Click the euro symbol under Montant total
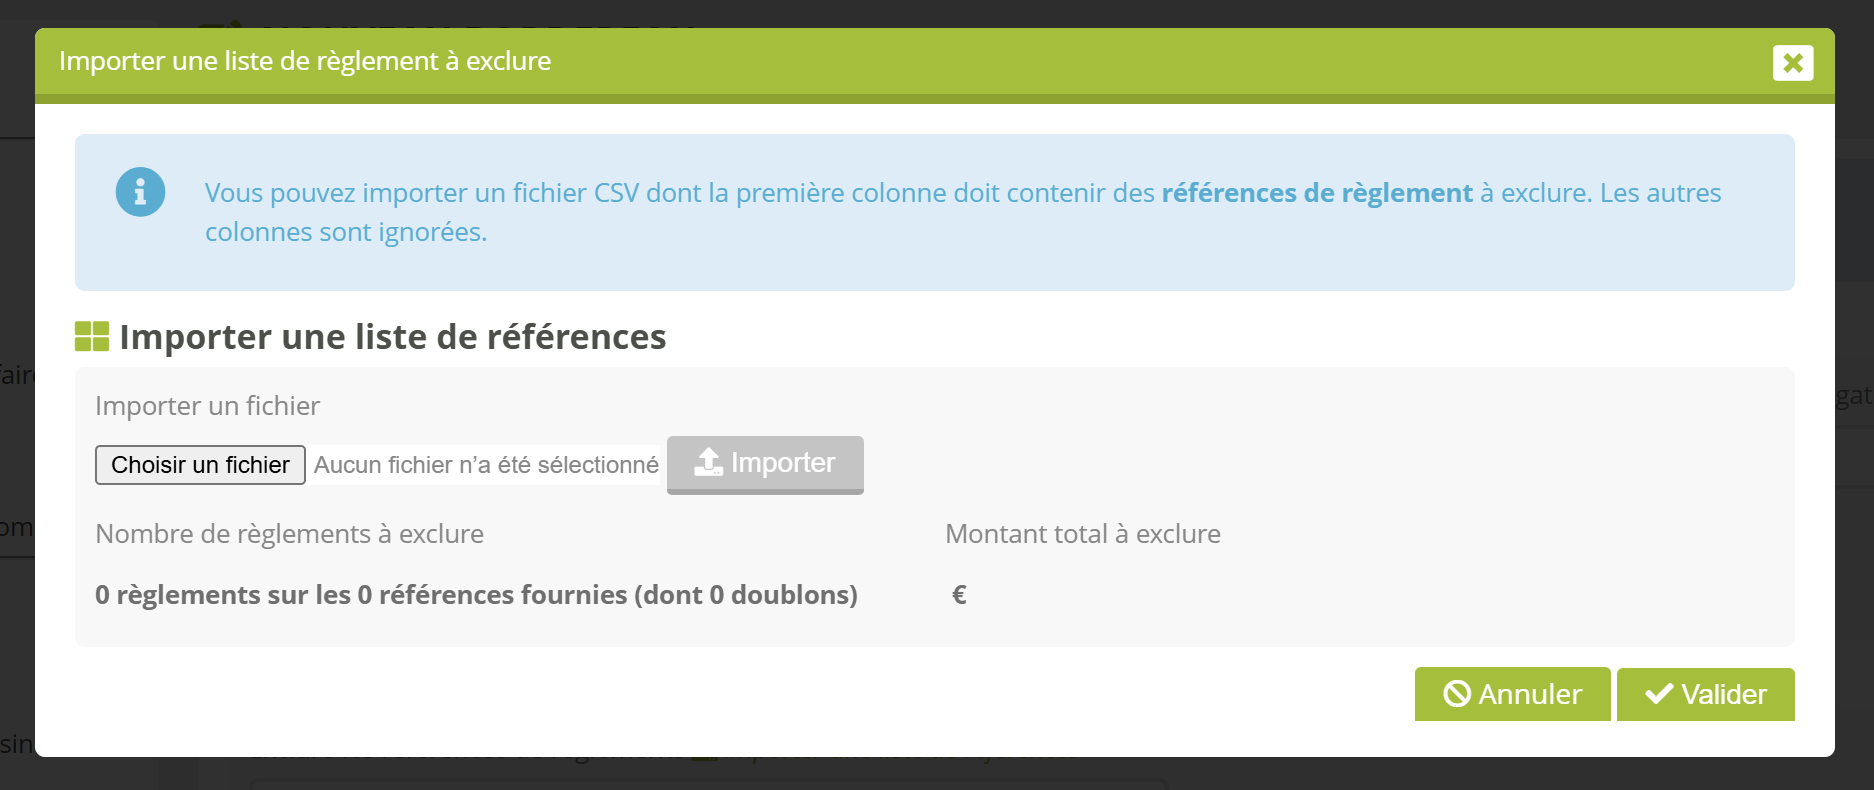1874x790 pixels. click(x=959, y=595)
